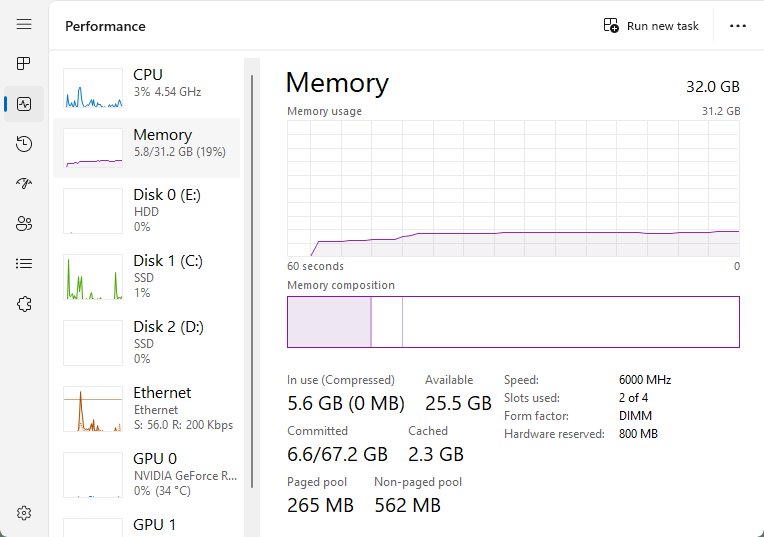Click the Performance page title
The height and width of the screenshot is (537, 764).
click(x=105, y=26)
